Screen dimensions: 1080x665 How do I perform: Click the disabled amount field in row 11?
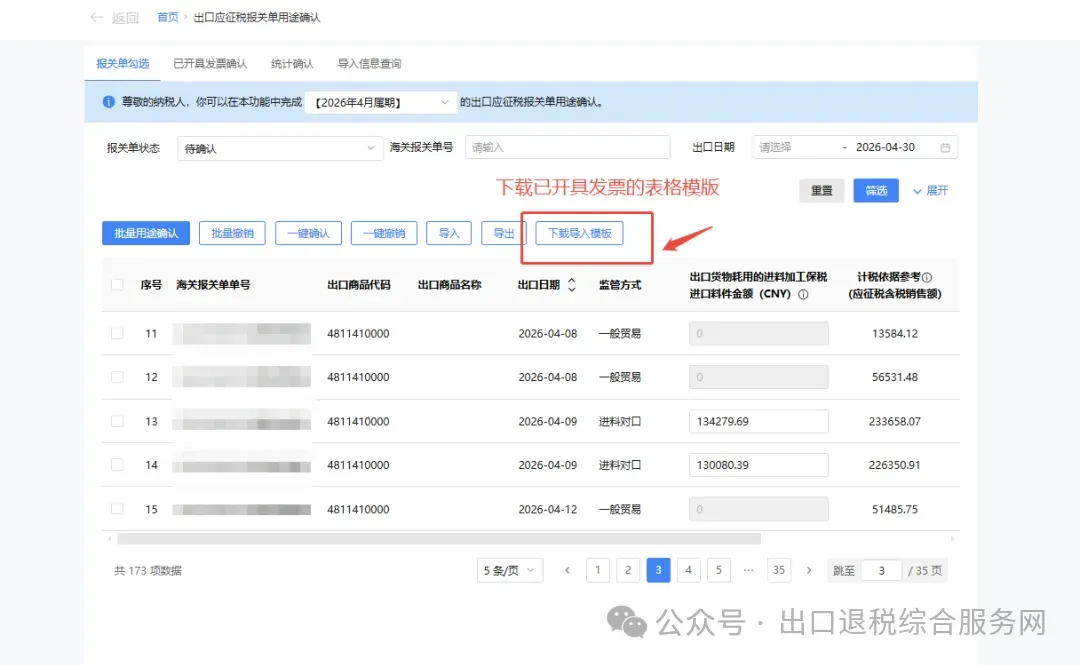[x=758, y=334]
